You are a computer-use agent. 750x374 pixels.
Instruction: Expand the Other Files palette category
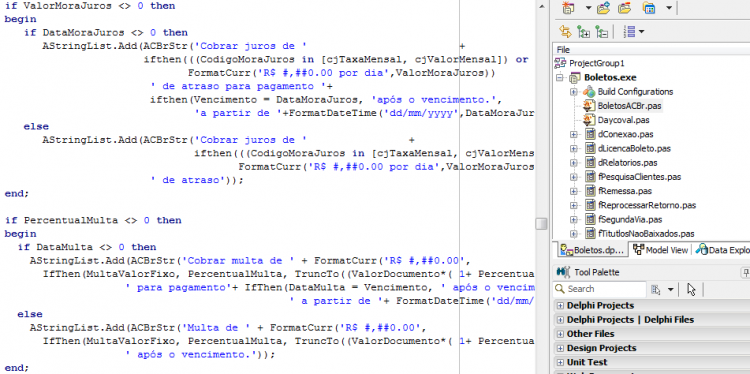(561, 334)
